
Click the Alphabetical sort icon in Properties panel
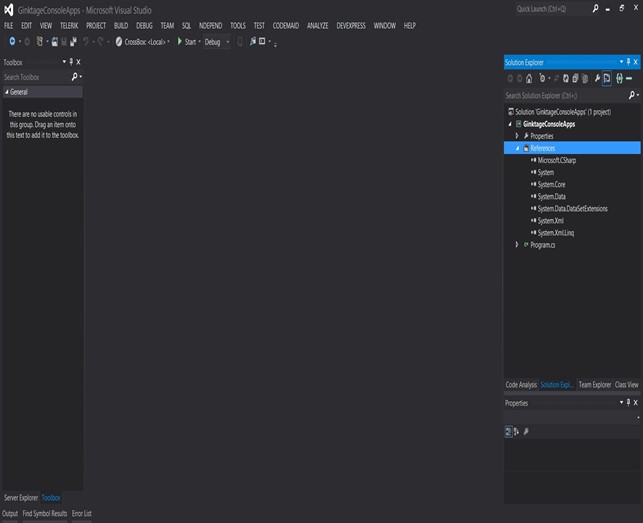pos(516,432)
